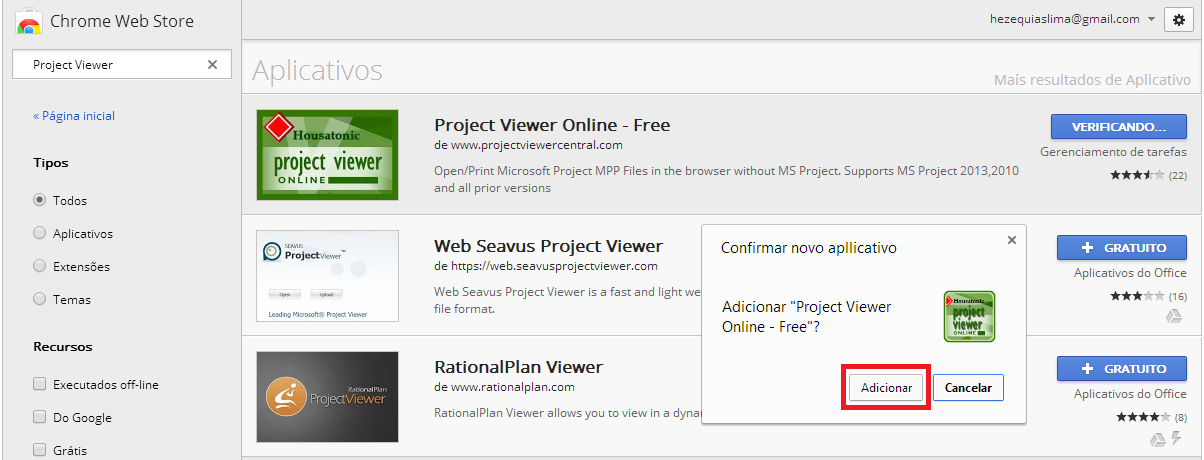Open the settings gear menu

point(1179,19)
